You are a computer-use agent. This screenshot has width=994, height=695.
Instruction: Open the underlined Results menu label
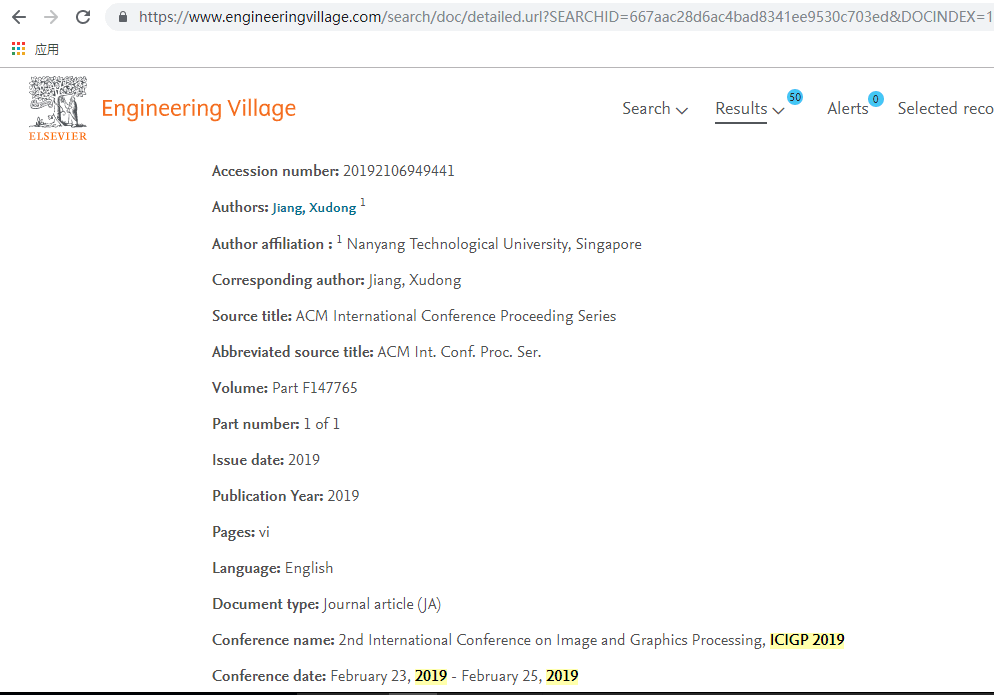tap(741, 108)
